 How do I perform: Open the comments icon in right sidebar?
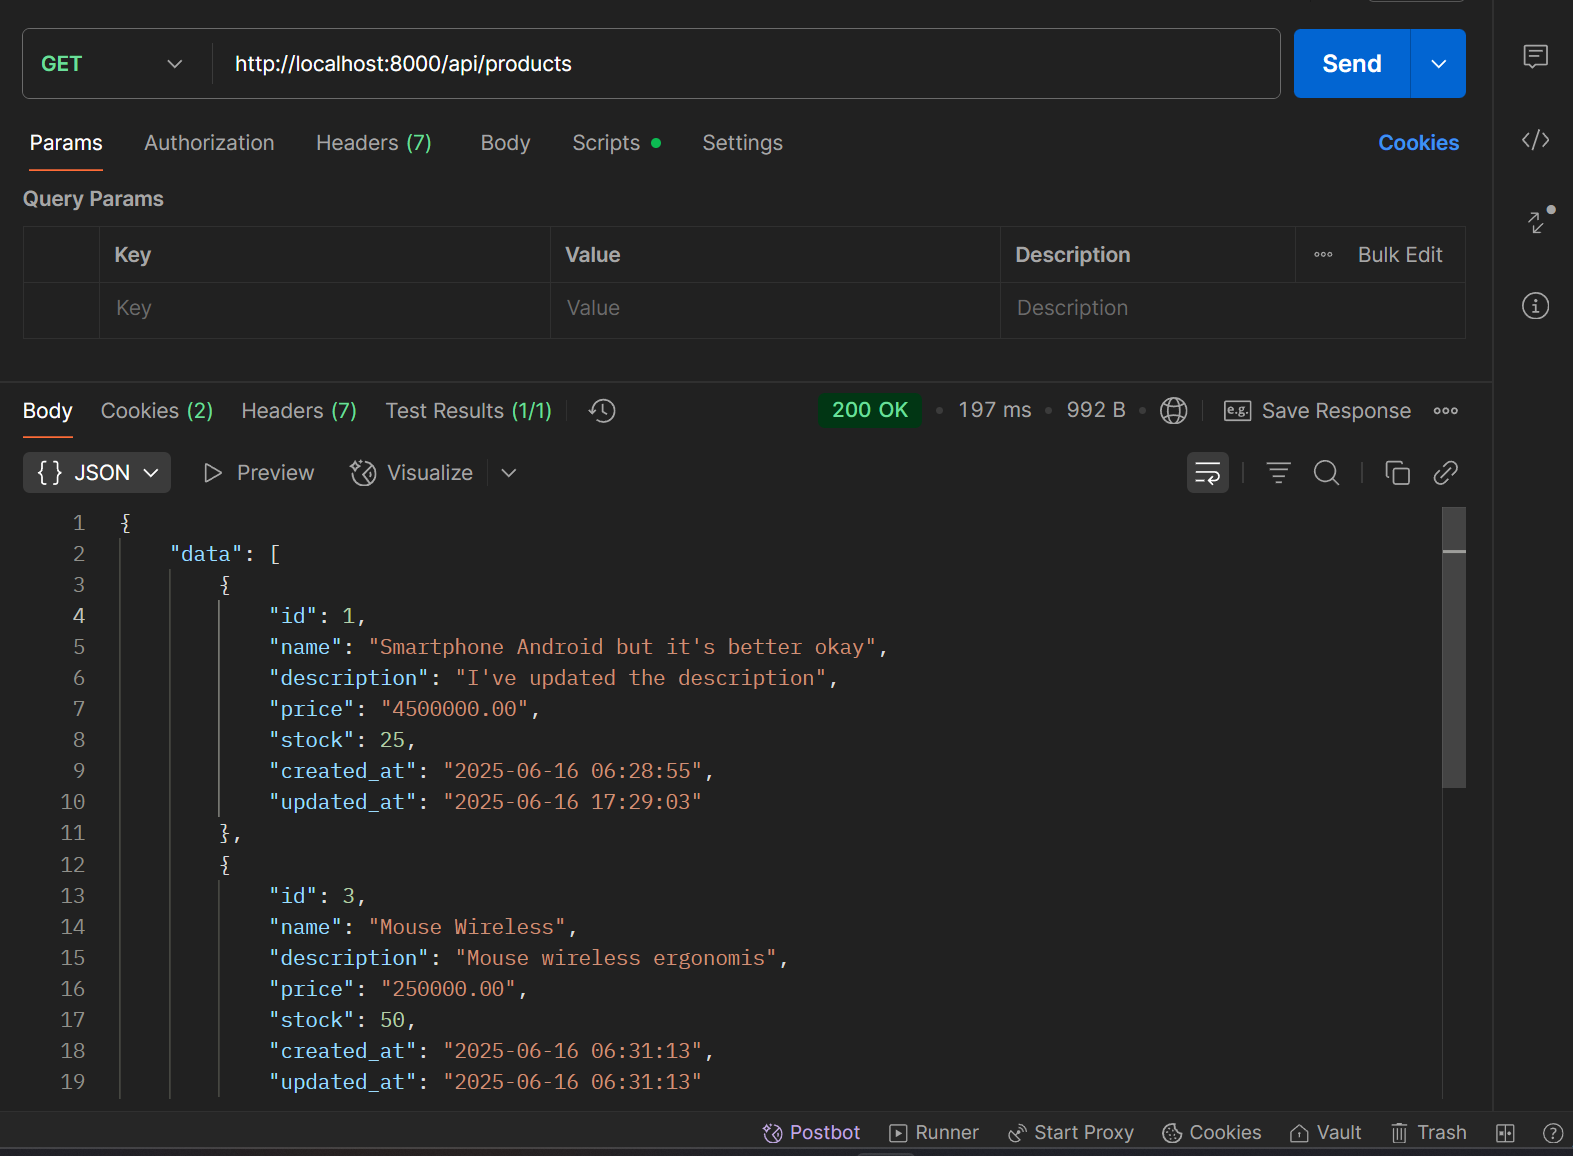[1535, 56]
